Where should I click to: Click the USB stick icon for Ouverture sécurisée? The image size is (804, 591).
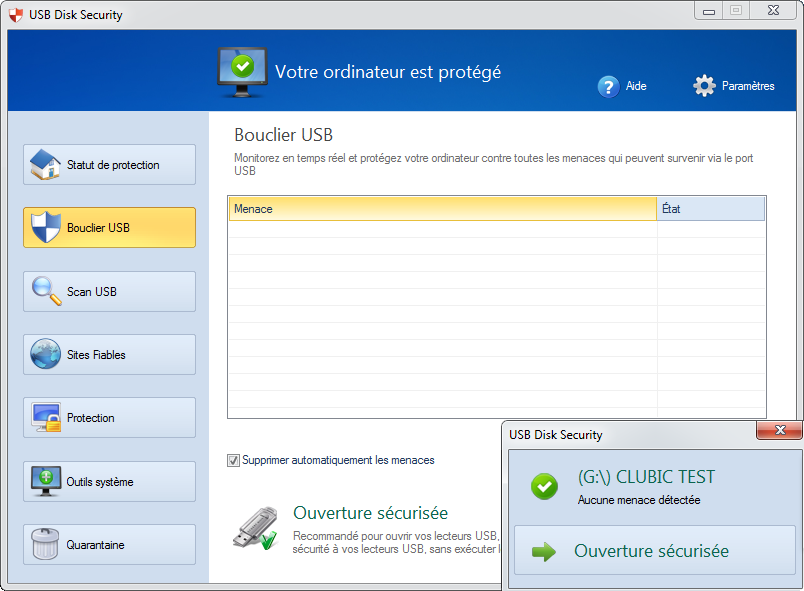[x=255, y=528]
